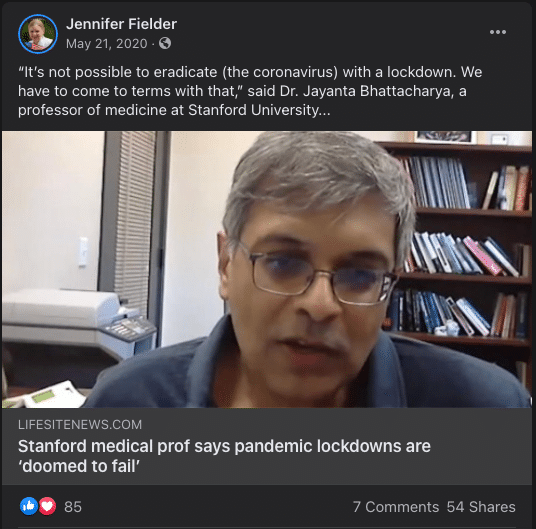View the 85 reactions count
The height and width of the screenshot is (529, 536).
[x=73, y=507]
